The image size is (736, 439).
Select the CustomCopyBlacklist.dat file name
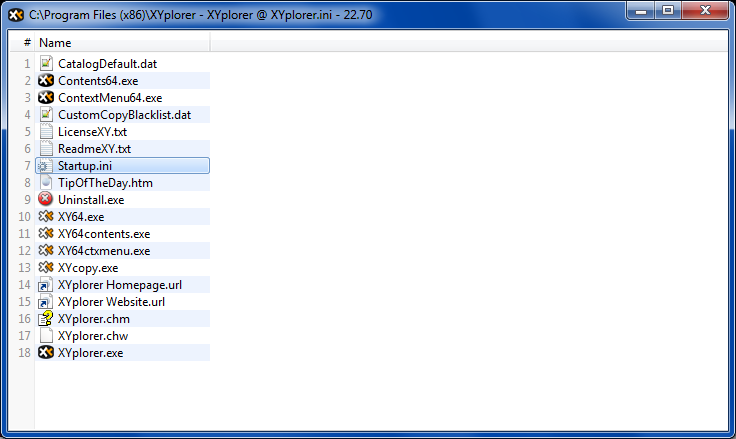point(124,115)
